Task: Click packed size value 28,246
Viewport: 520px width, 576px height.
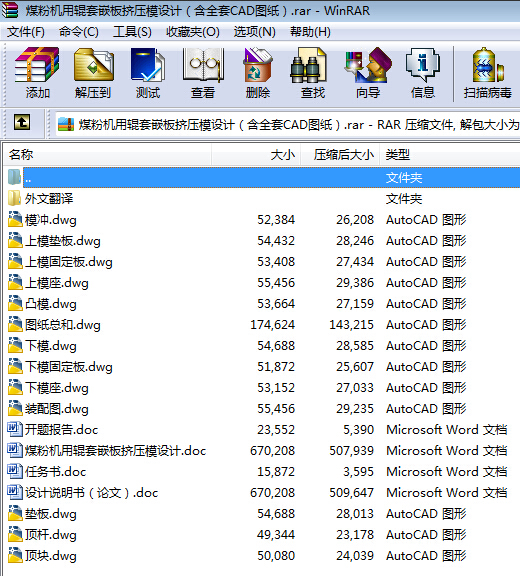Action: (x=355, y=241)
